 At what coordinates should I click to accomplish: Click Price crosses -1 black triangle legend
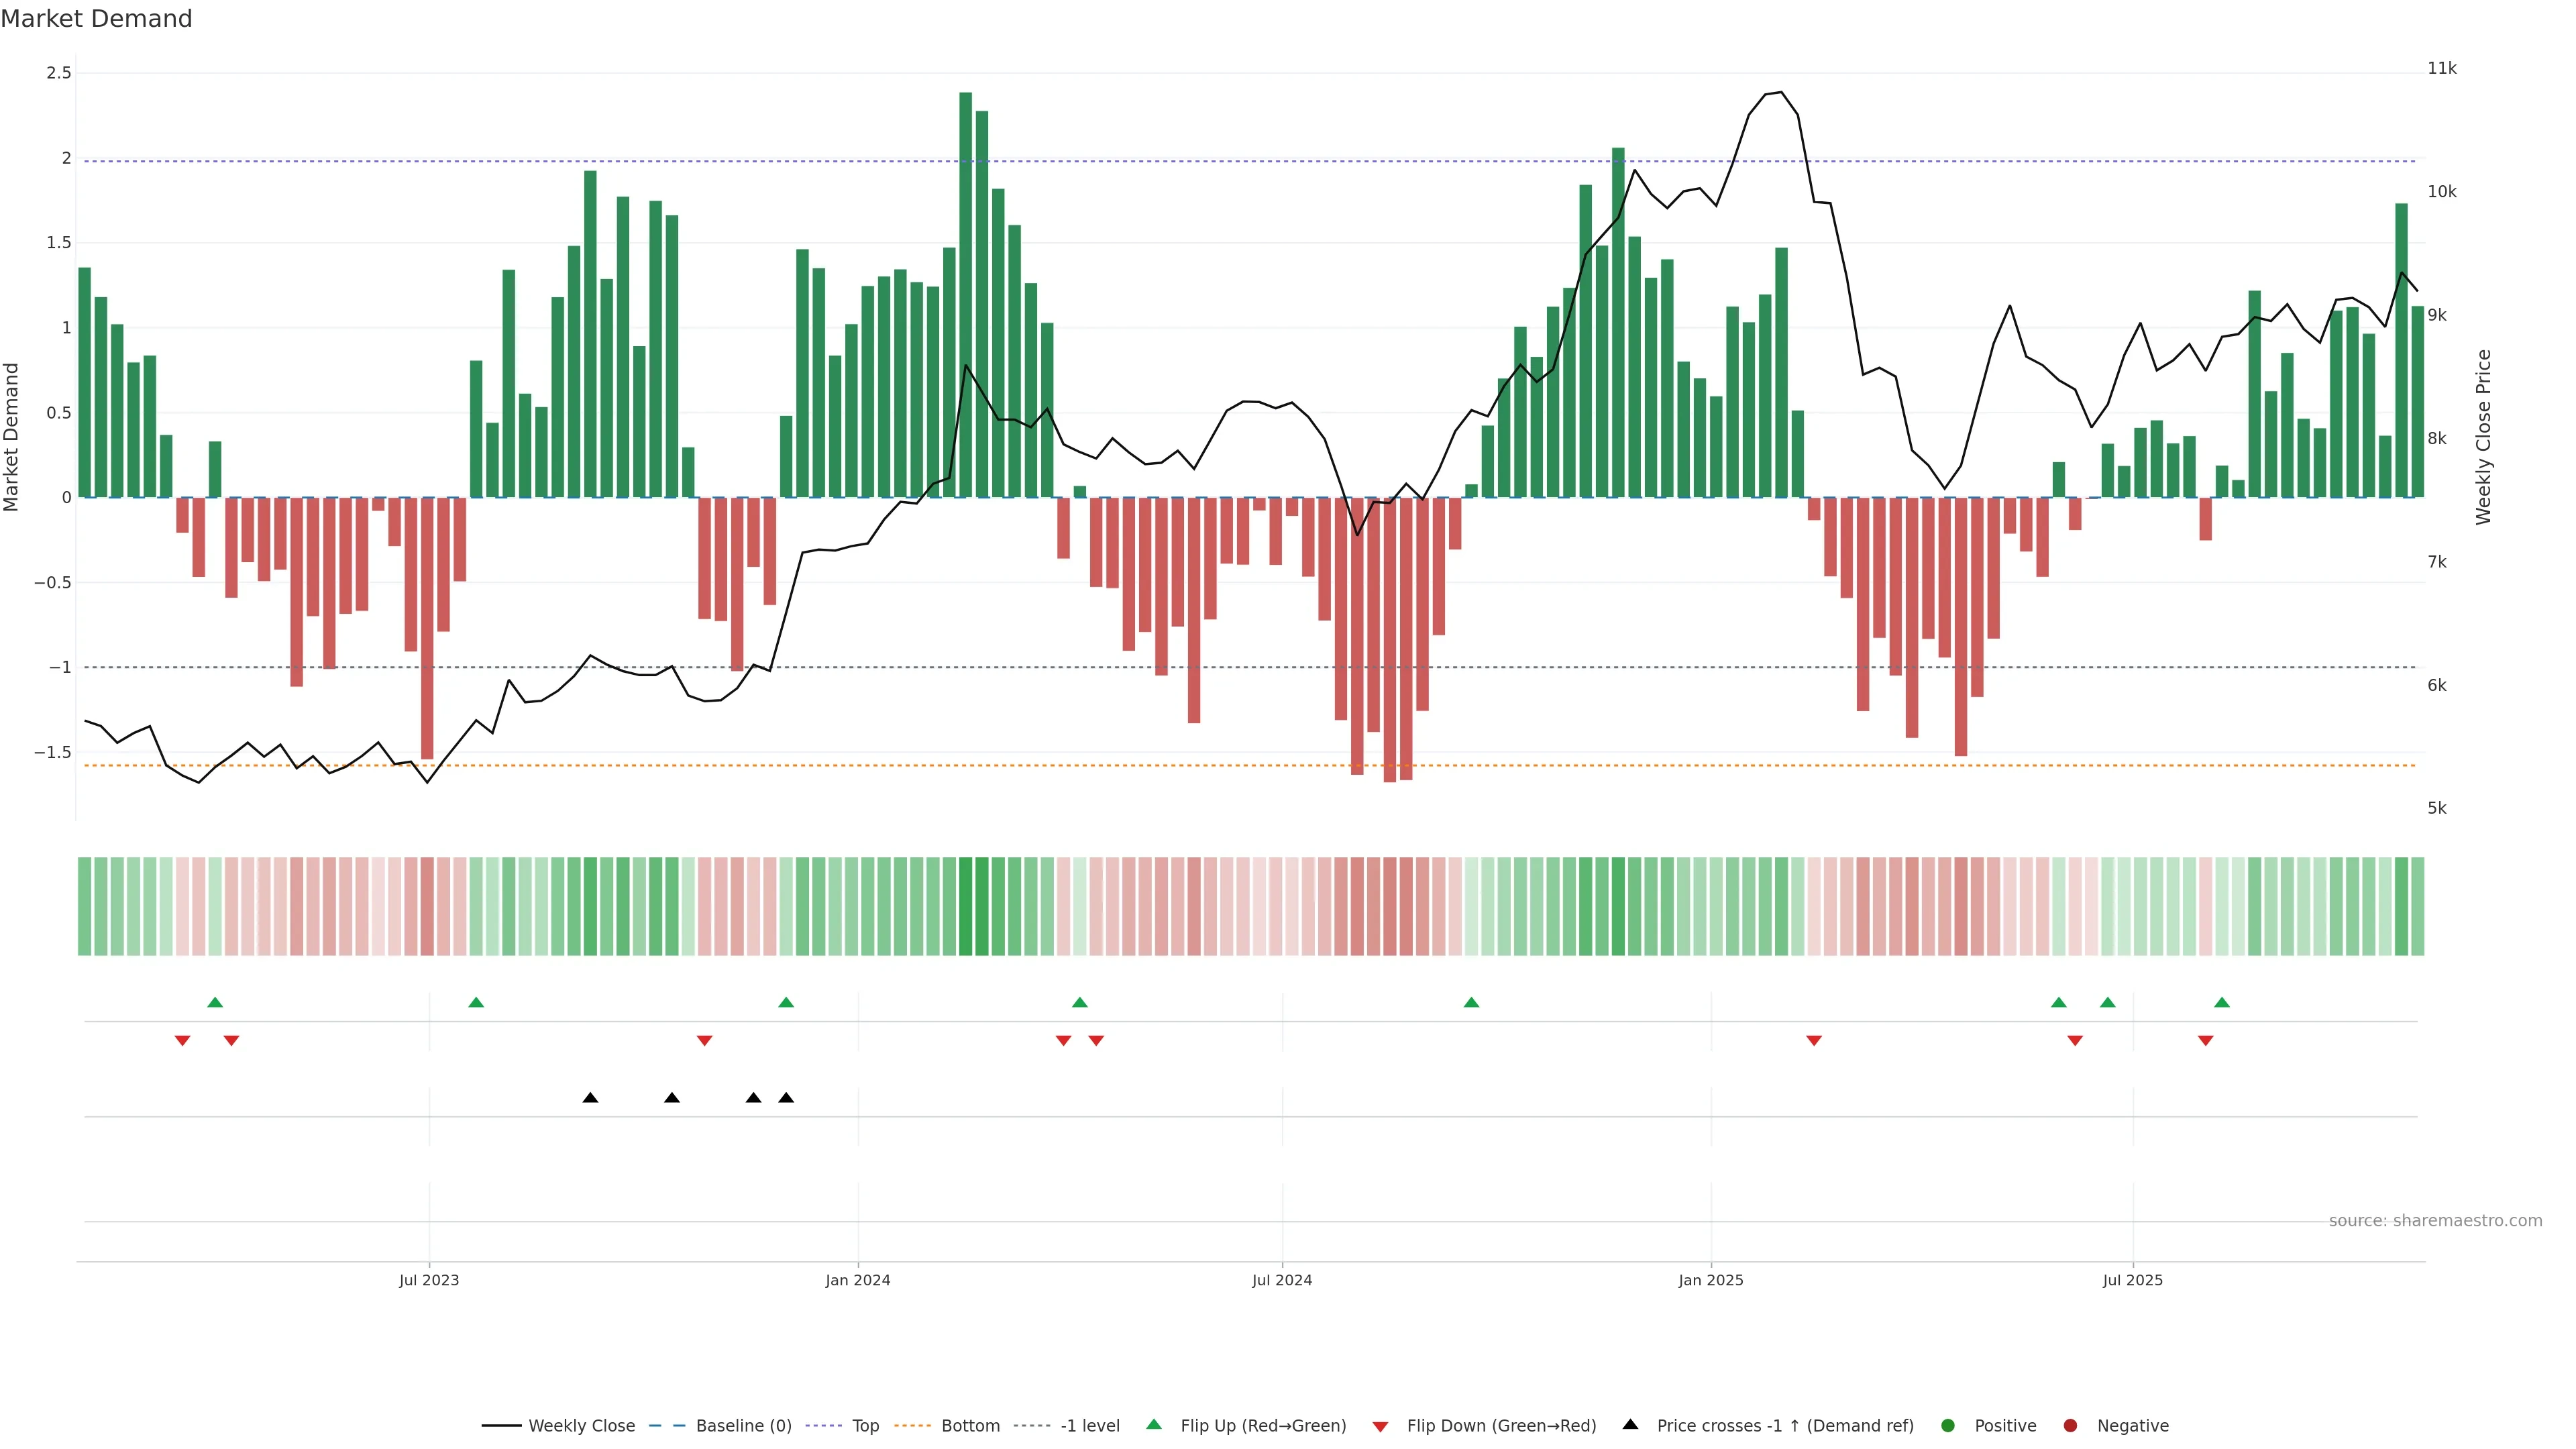[x=1630, y=1425]
